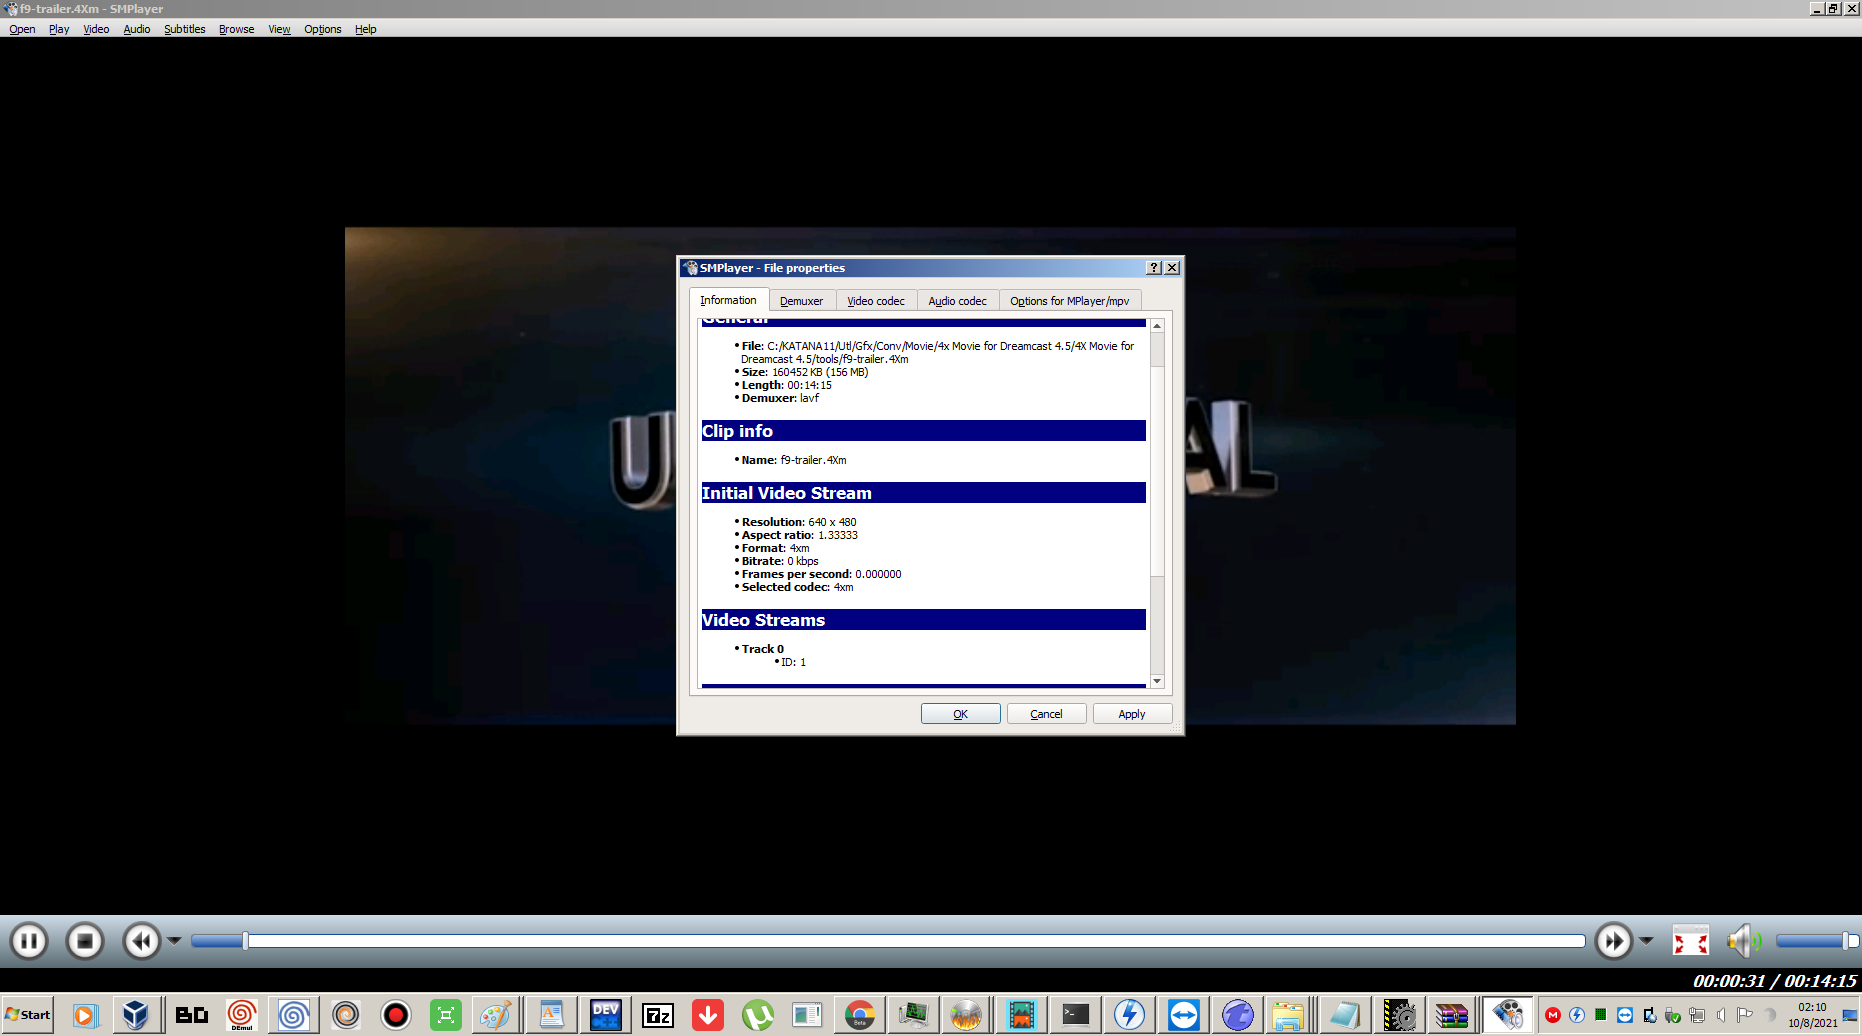The image size is (1862, 1036).
Task: Open the red download arrow taskbar icon
Action: click(x=708, y=1016)
